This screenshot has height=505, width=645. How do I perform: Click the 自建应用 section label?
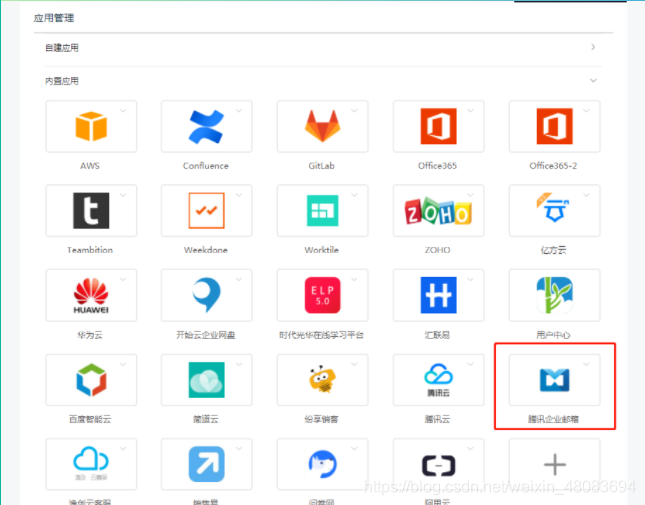62,48
